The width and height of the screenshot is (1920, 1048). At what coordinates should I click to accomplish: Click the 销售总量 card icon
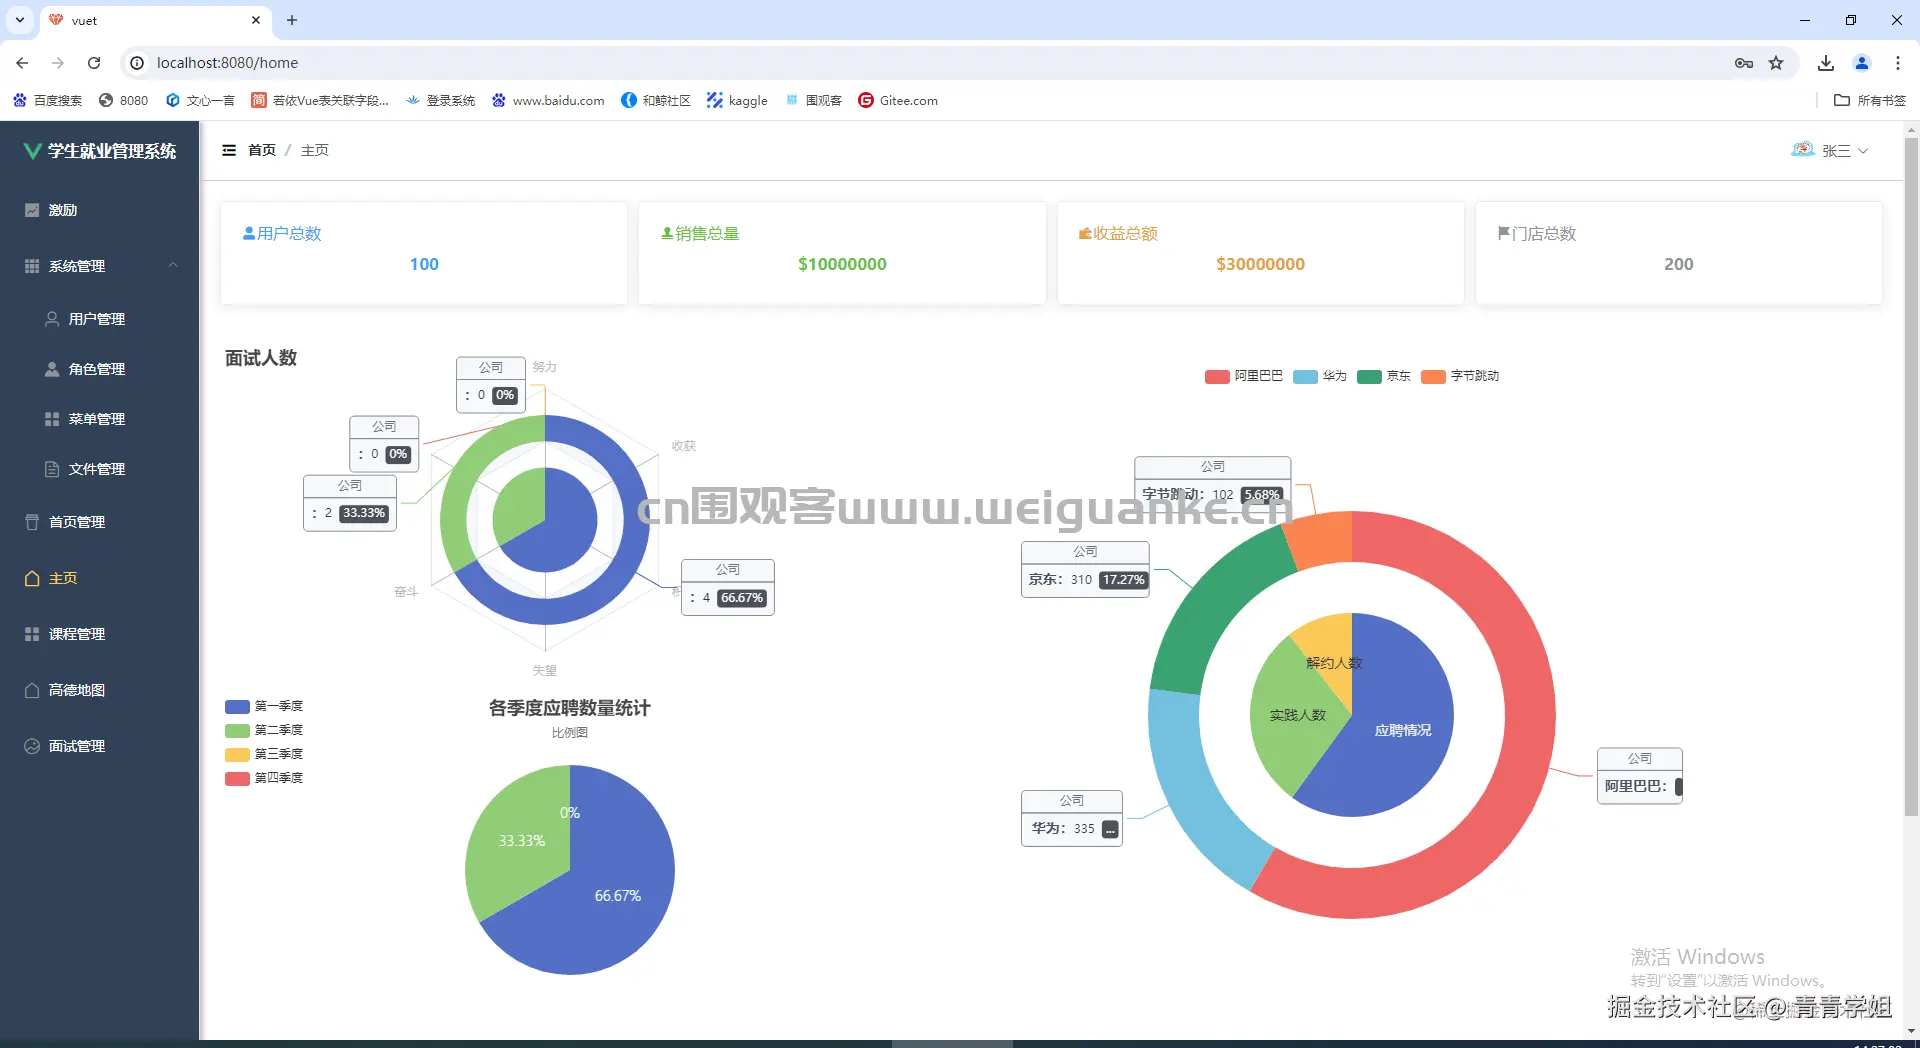(x=667, y=233)
